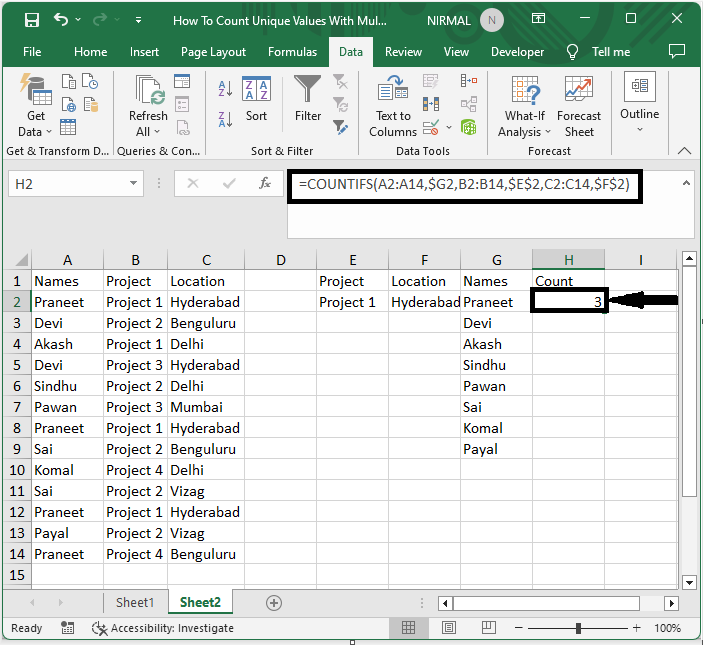The width and height of the screenshot is (703, 645).
Task: Click the Advanced filter icon
Action: 340,128
